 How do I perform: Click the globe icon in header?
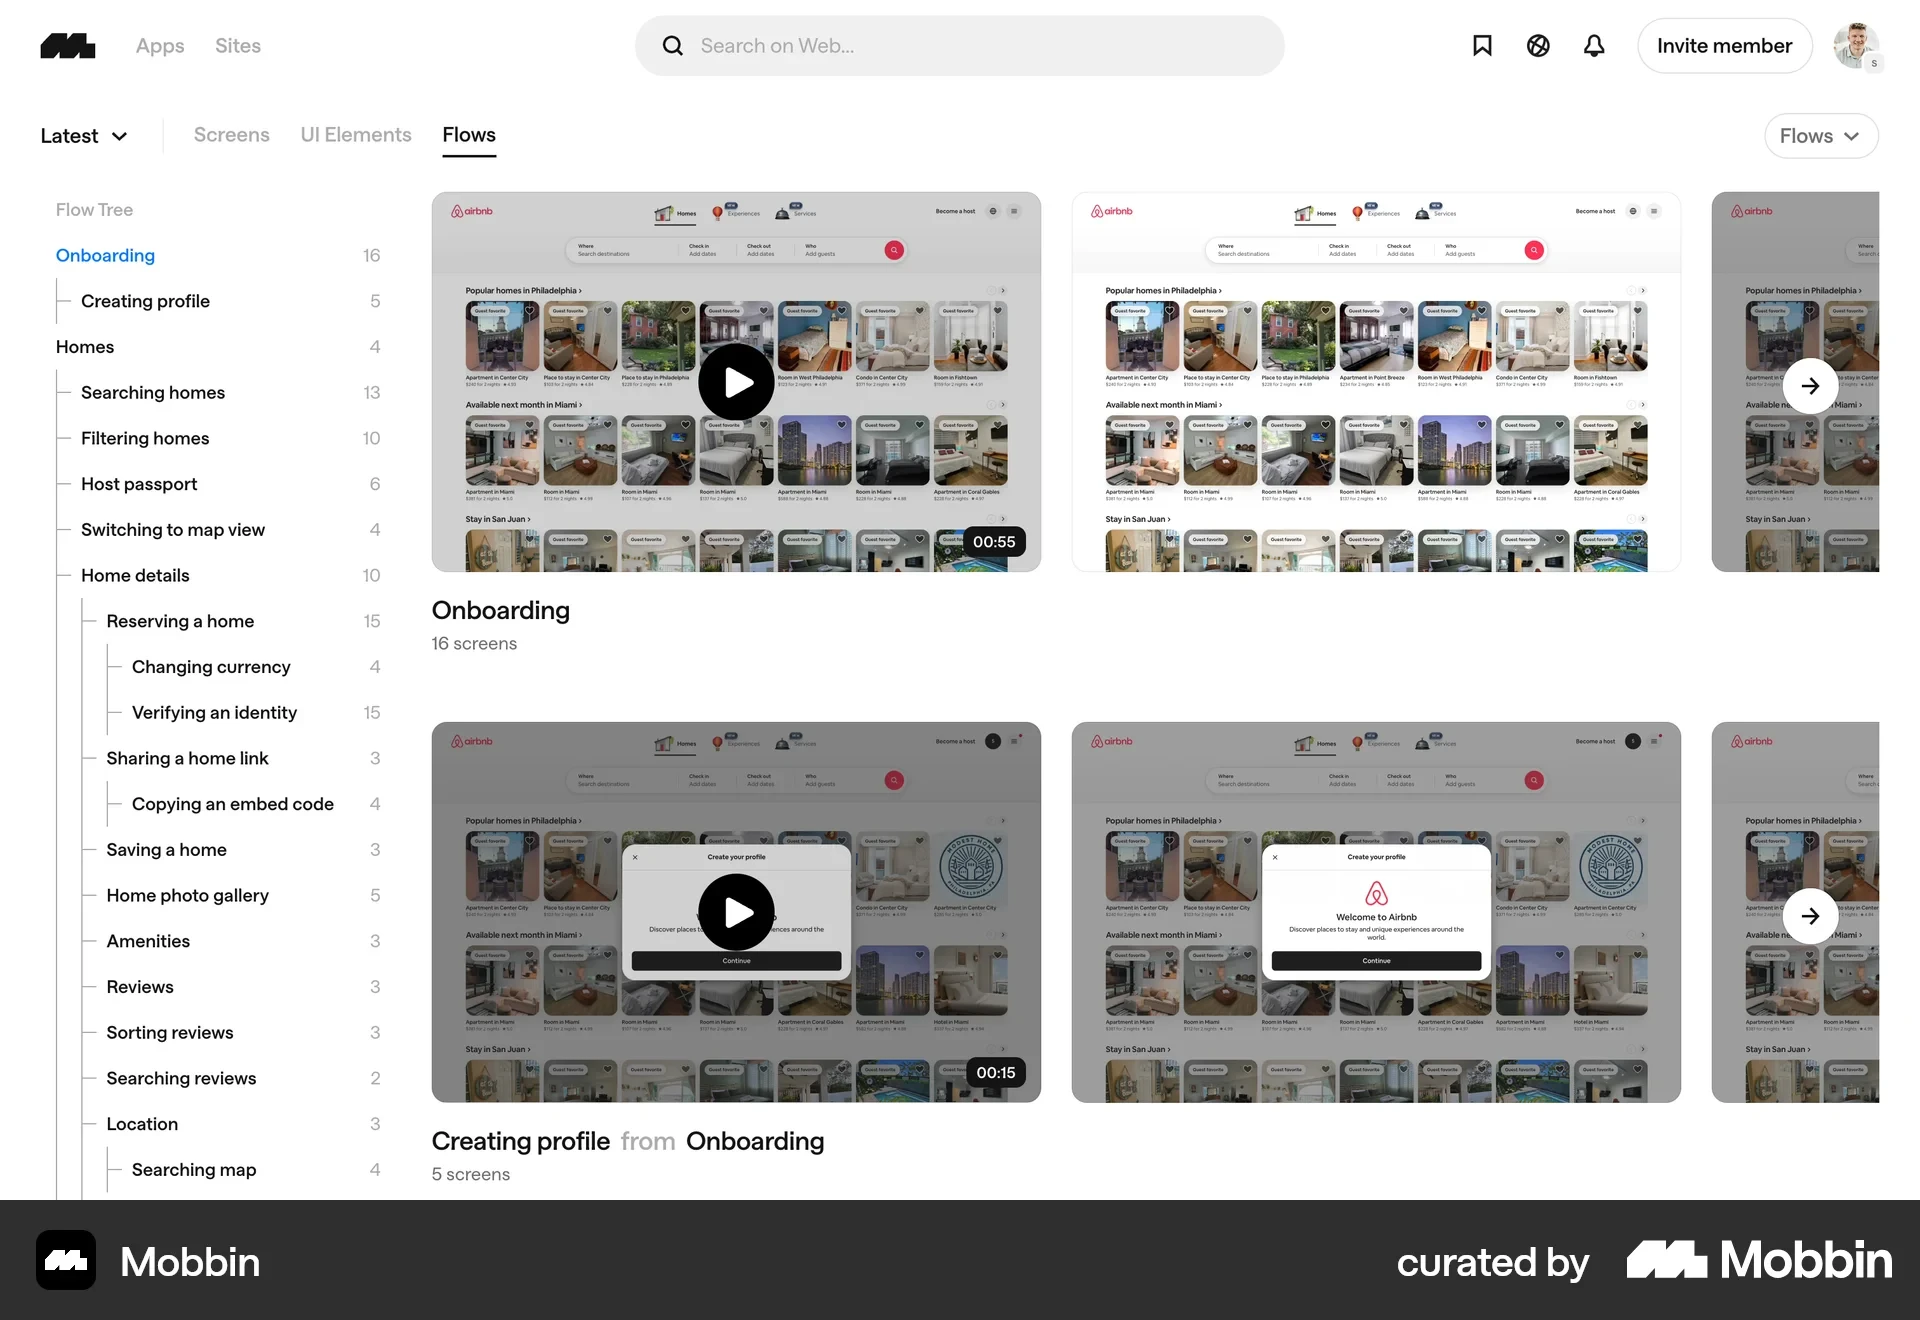1538,46
